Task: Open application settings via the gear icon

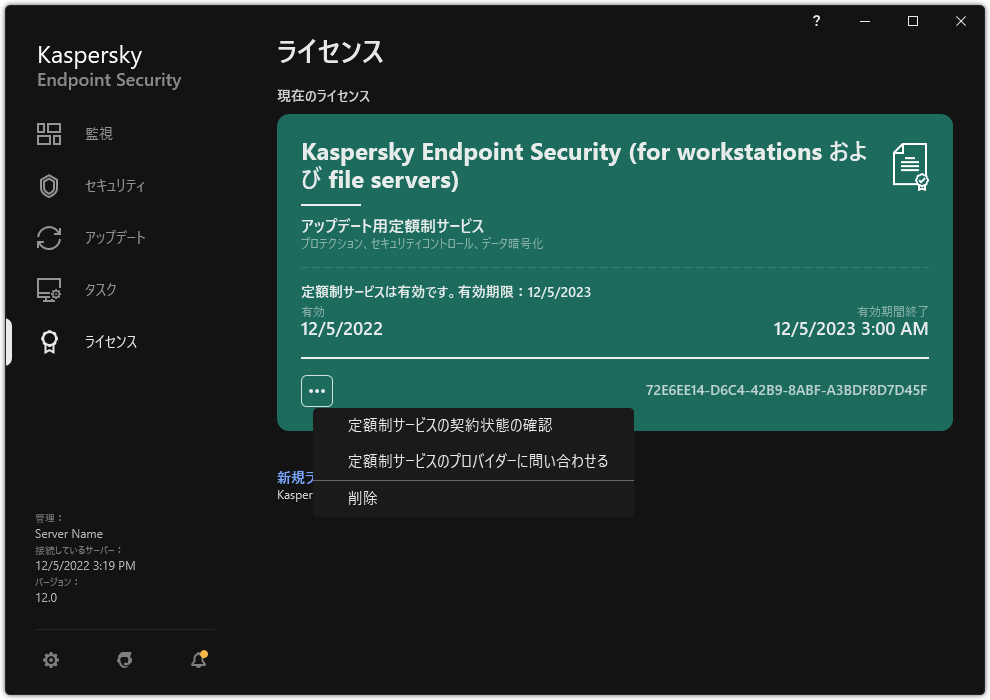Action: click(x=50, y=660)
